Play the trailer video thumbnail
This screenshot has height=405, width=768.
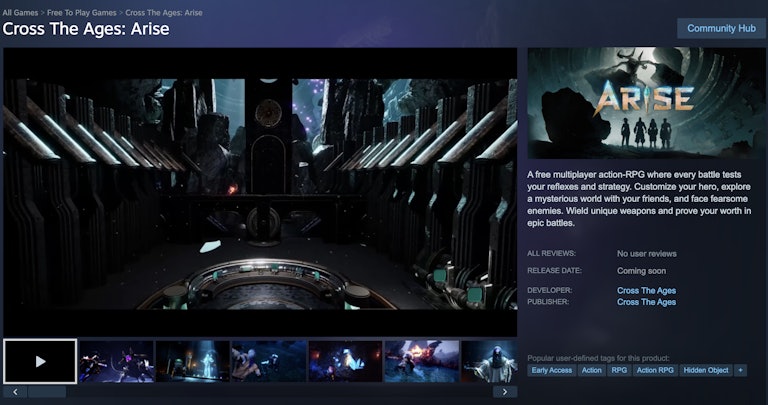pos(40,361)
